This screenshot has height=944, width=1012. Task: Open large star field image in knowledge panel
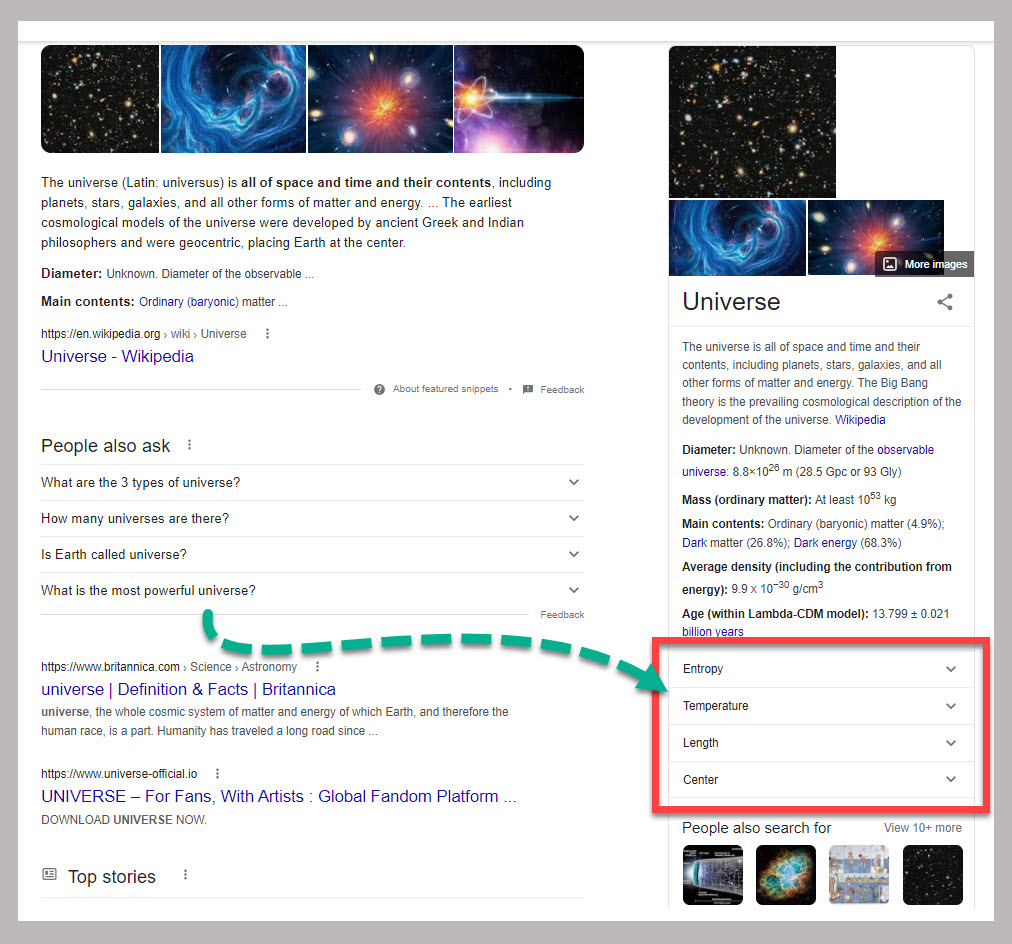(x=753, y=122)
